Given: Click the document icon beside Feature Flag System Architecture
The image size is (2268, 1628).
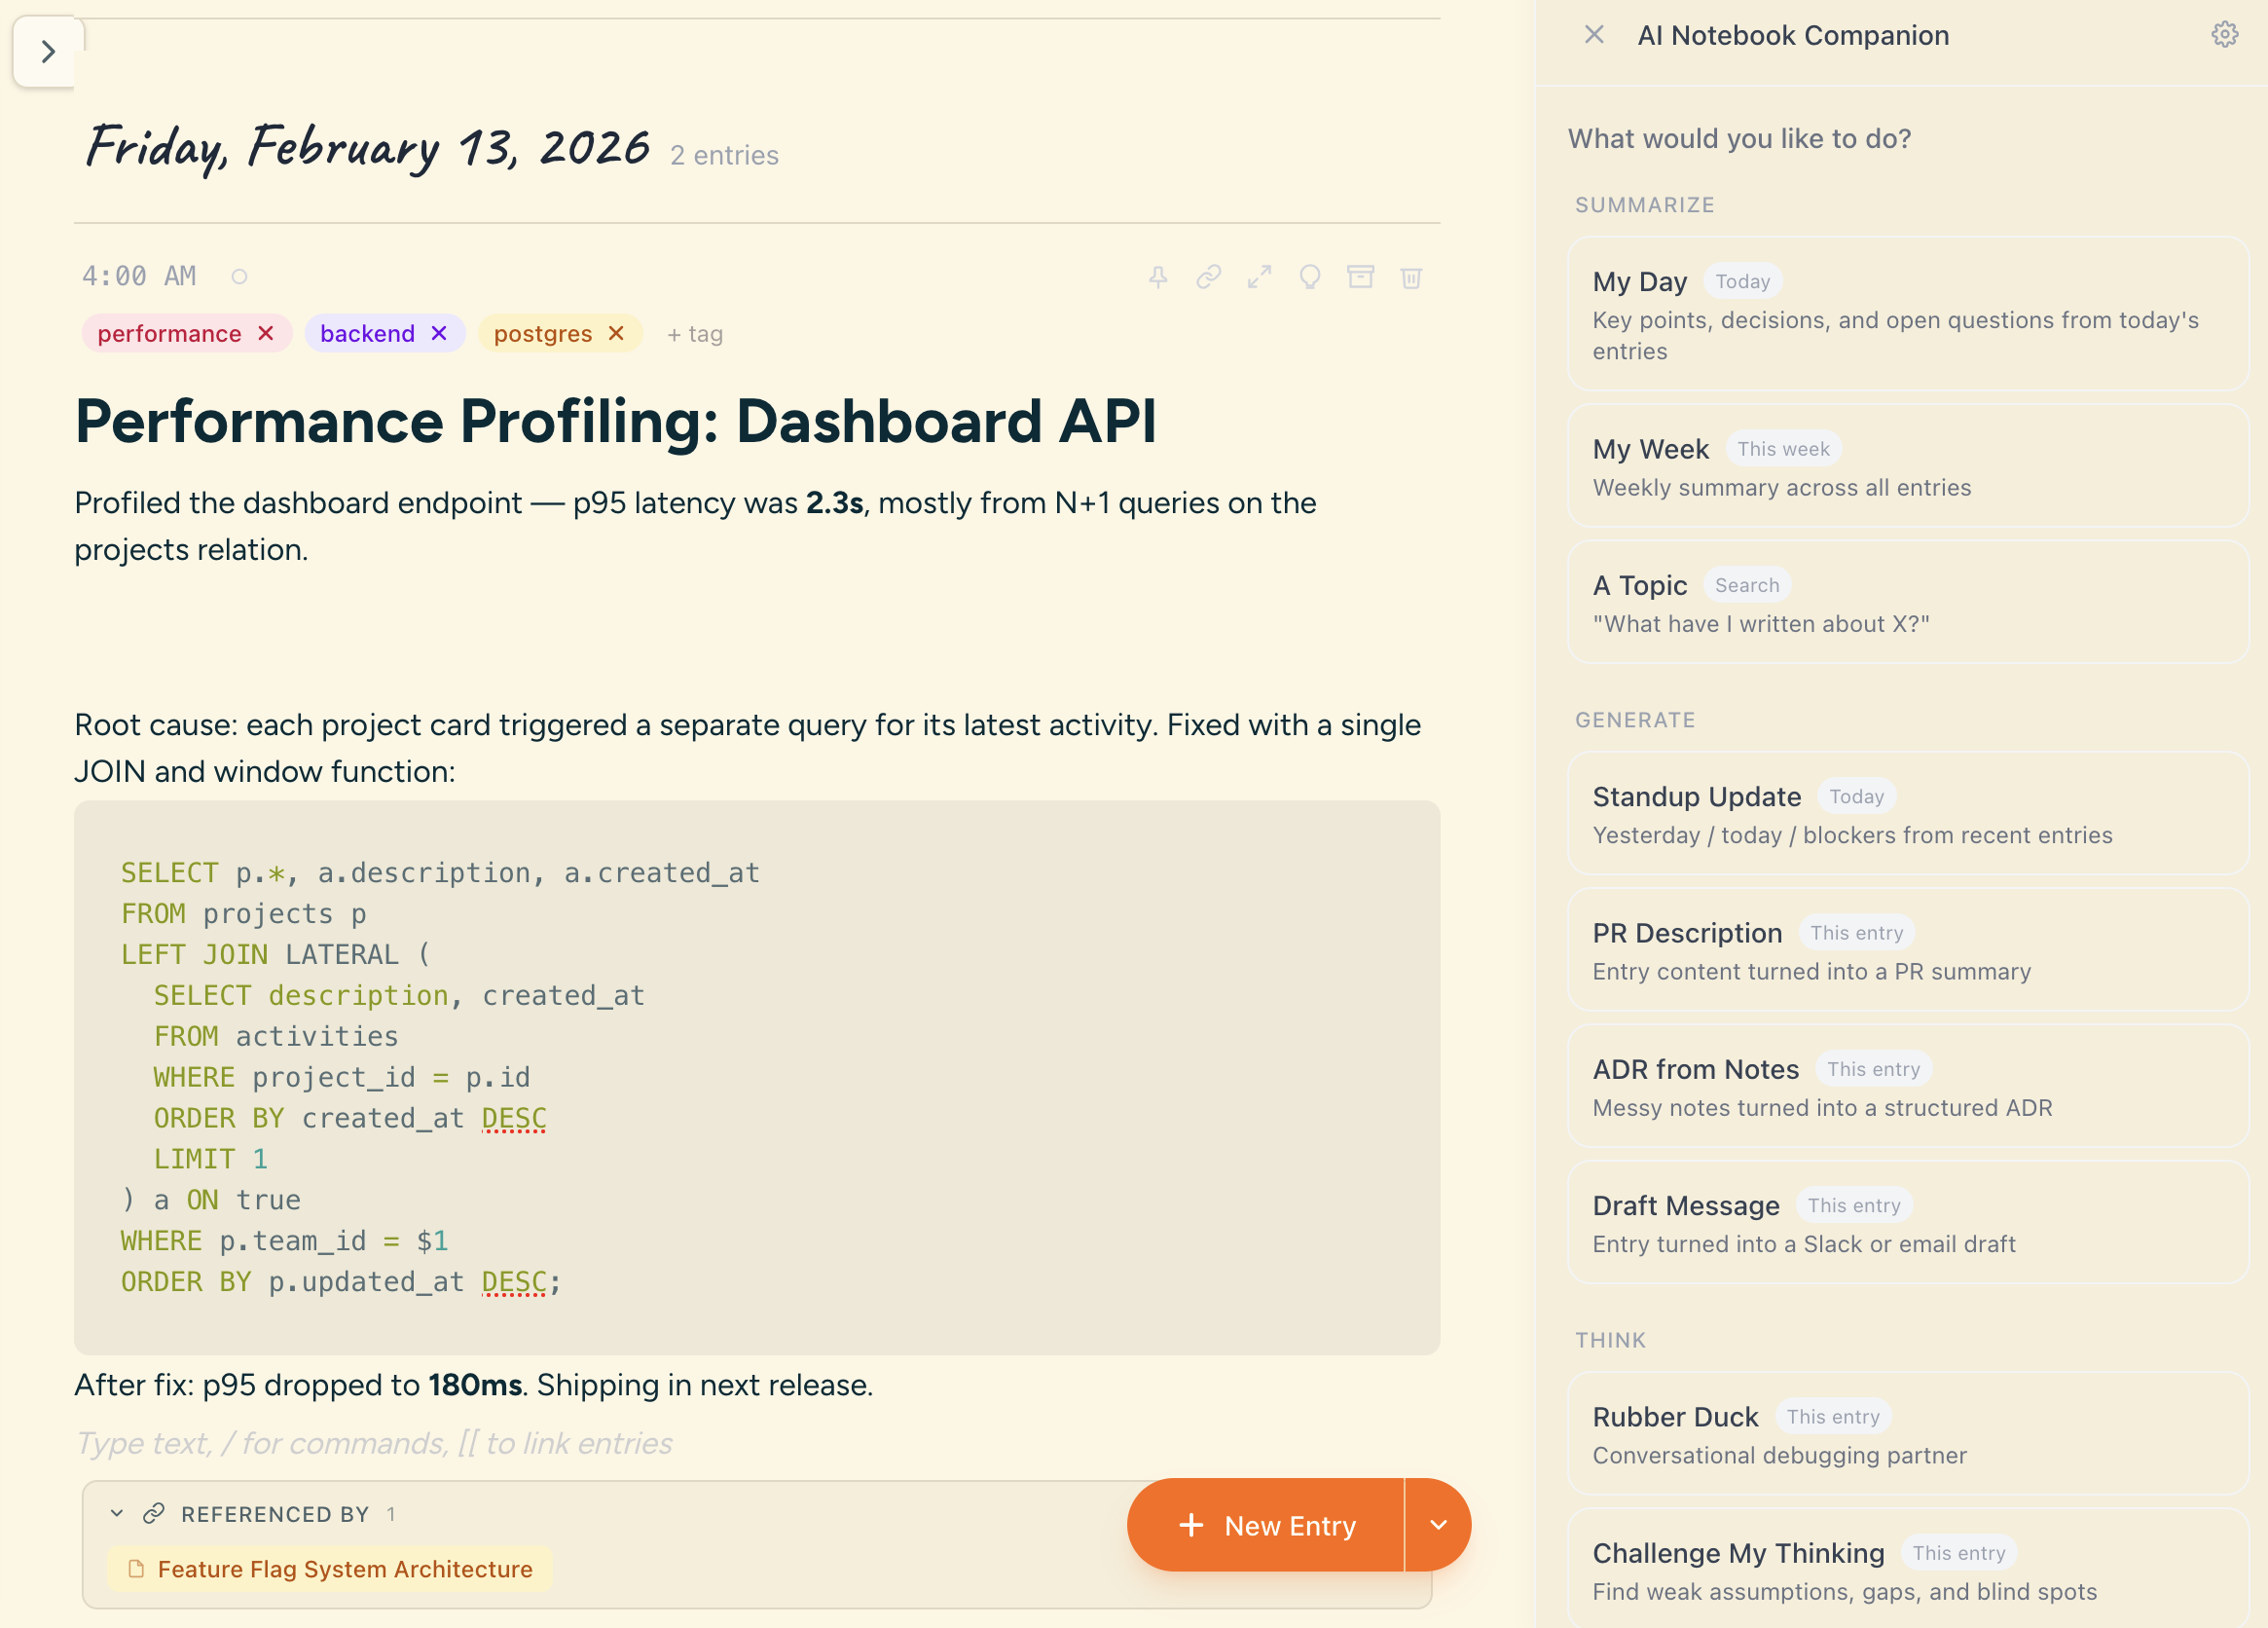Looking at the screenshot, I should 137,1569.
